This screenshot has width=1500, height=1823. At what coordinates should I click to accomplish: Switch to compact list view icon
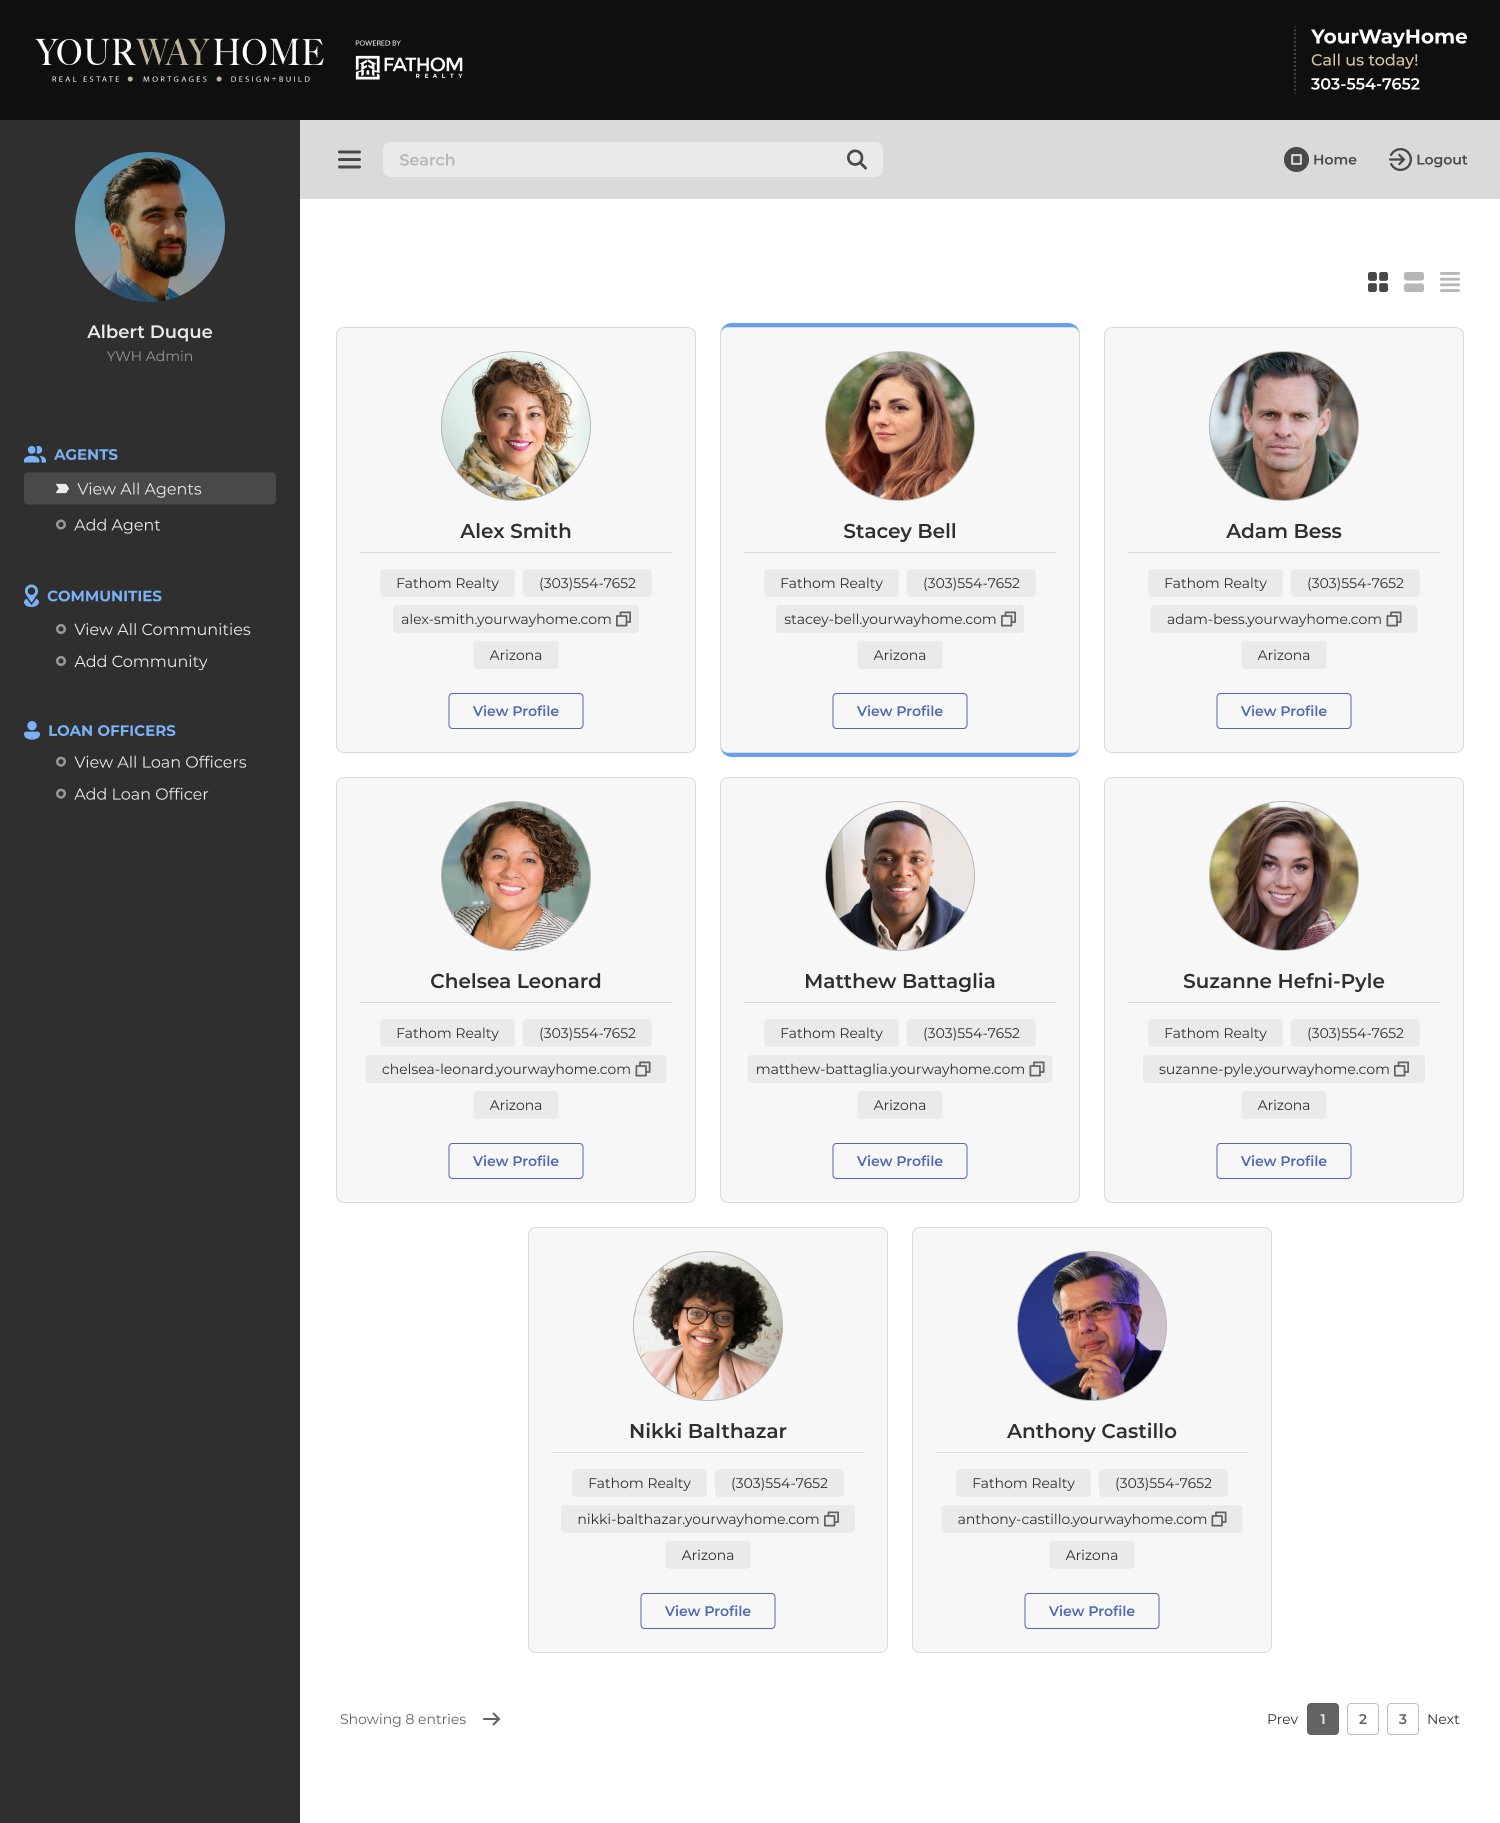(1450, 282)
